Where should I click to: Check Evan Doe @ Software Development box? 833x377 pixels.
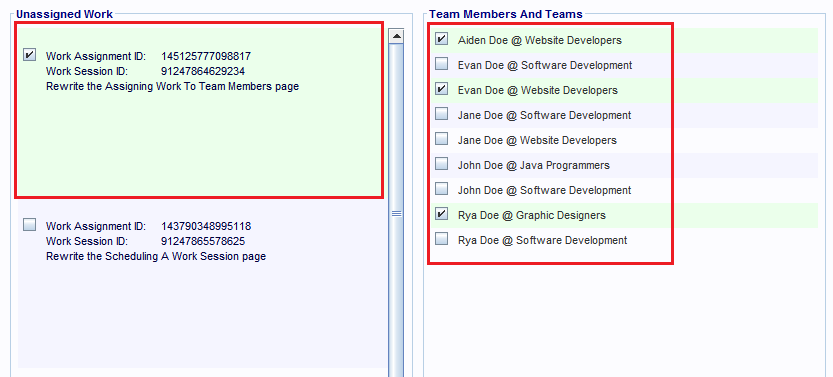[441, 64]
